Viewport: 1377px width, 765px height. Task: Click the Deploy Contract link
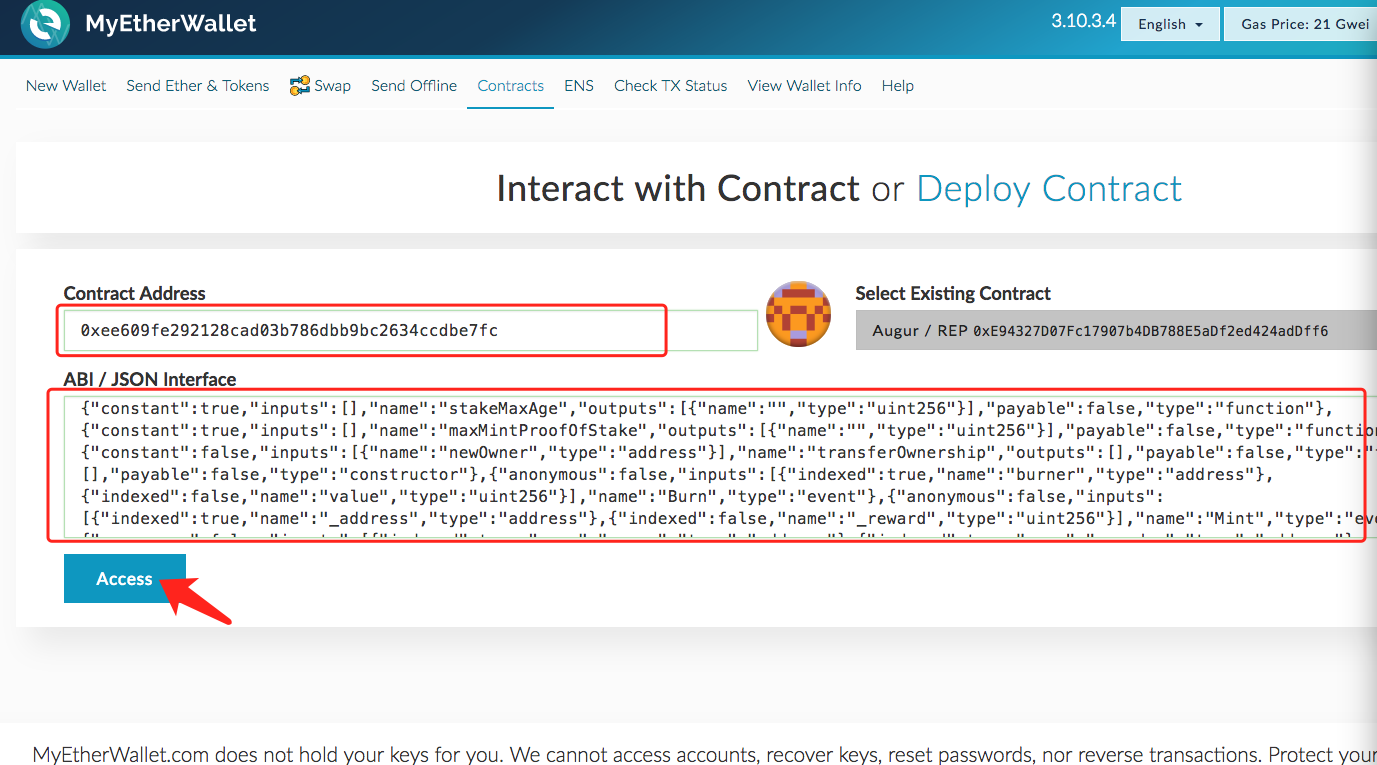(1049, 189)
